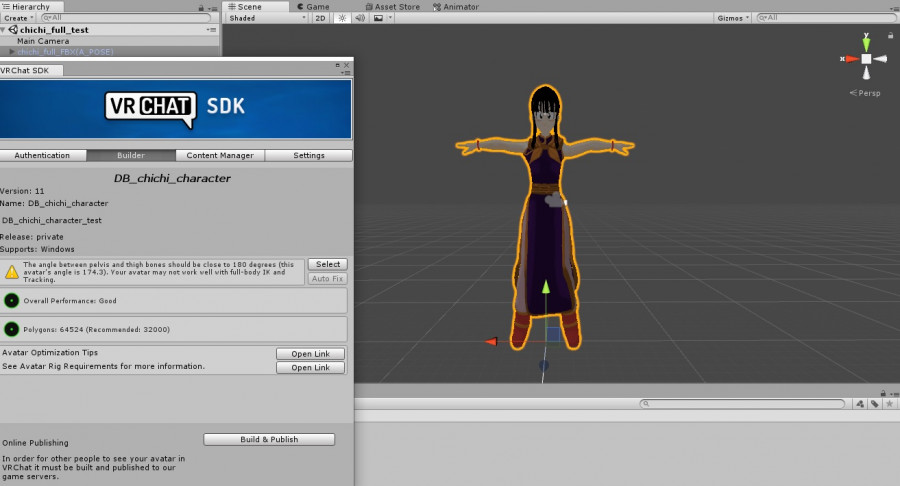Screen dimensions: 900x486
Task: Open the Content Manager tab
Action: [x=220, y=155]
